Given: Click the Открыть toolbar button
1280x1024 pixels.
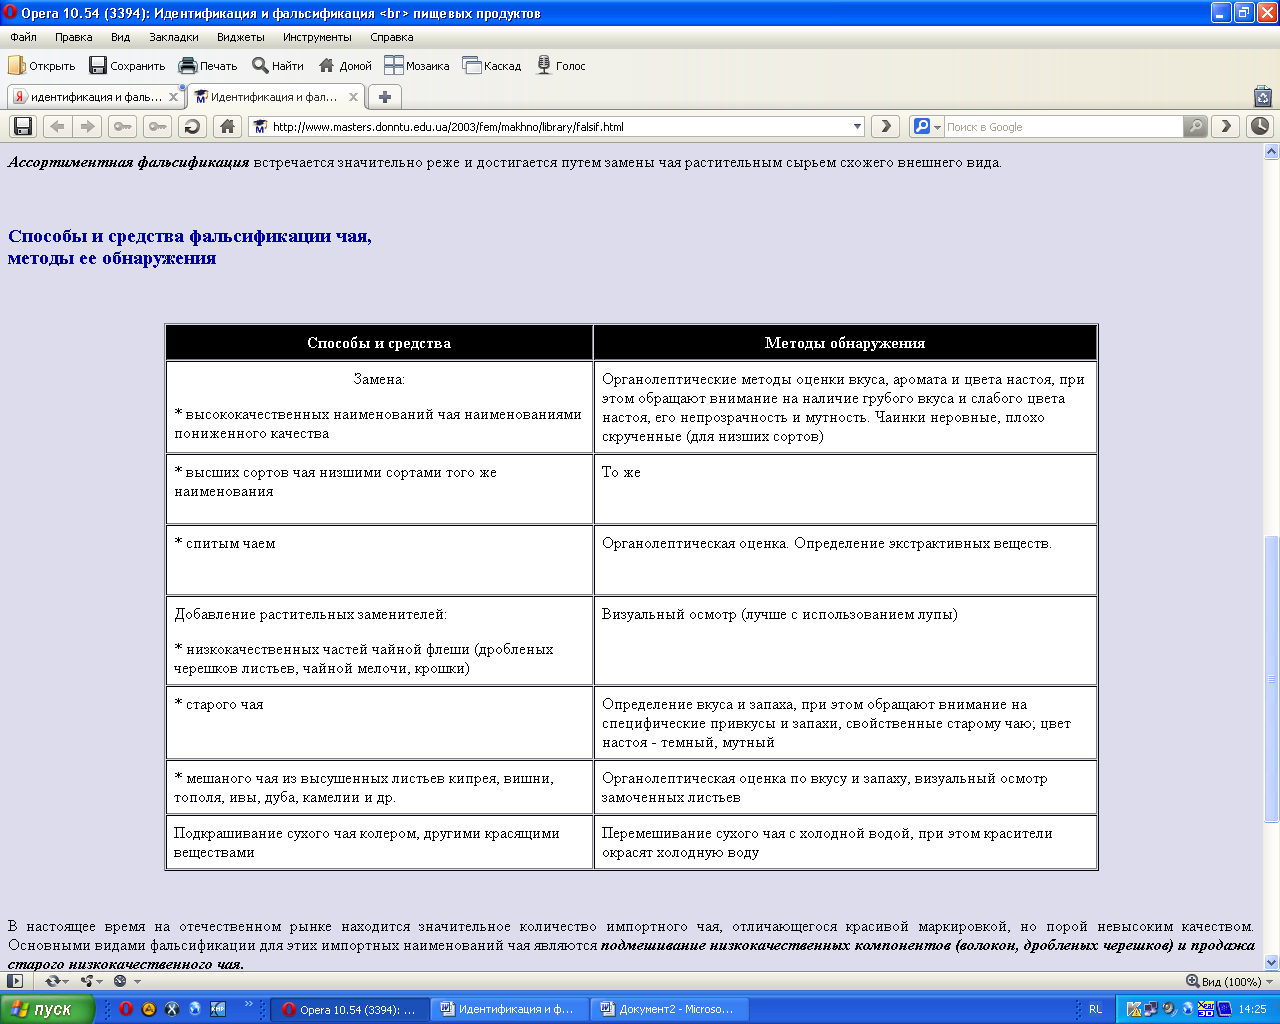Looking at the screenshot, I should pos(42,66).
